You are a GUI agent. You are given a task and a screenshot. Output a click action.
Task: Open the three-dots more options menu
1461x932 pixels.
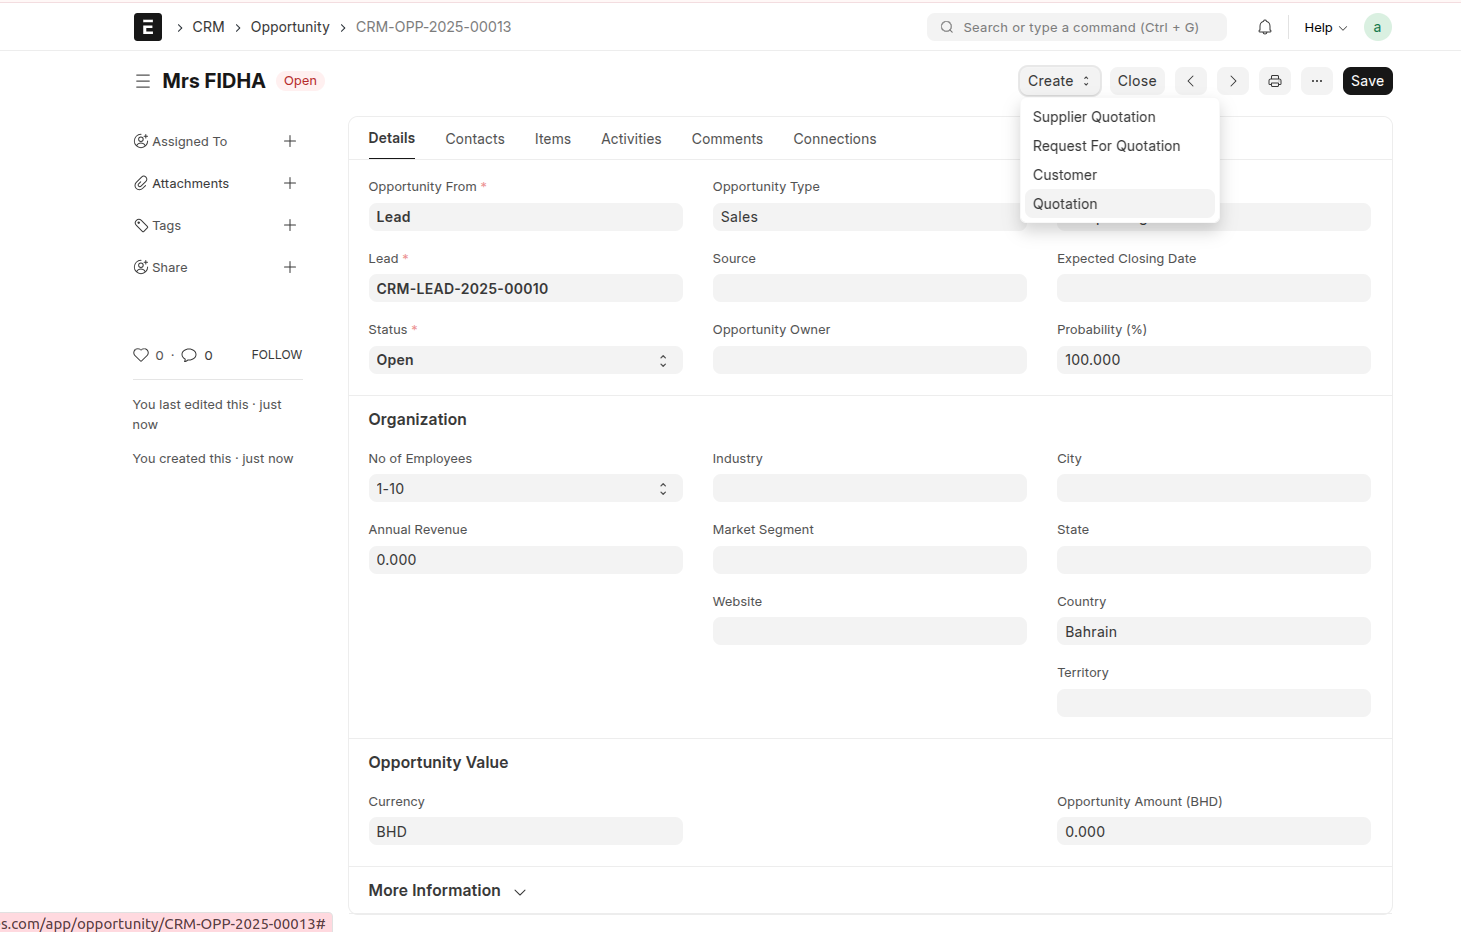(x=1317, y=81)
